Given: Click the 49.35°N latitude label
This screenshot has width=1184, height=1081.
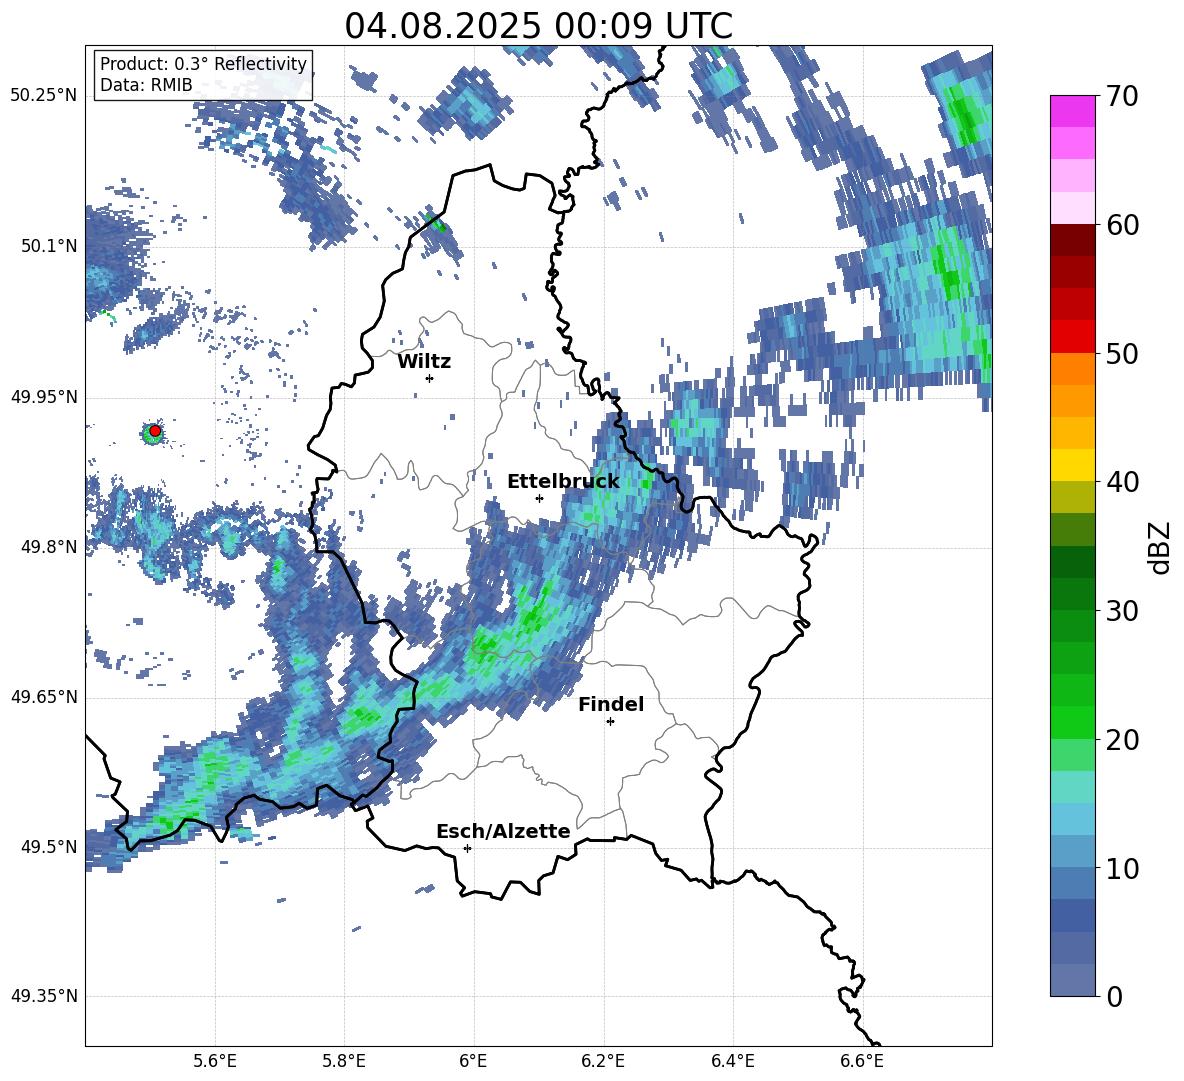Looking at the screenshot, I should [45, 996].
